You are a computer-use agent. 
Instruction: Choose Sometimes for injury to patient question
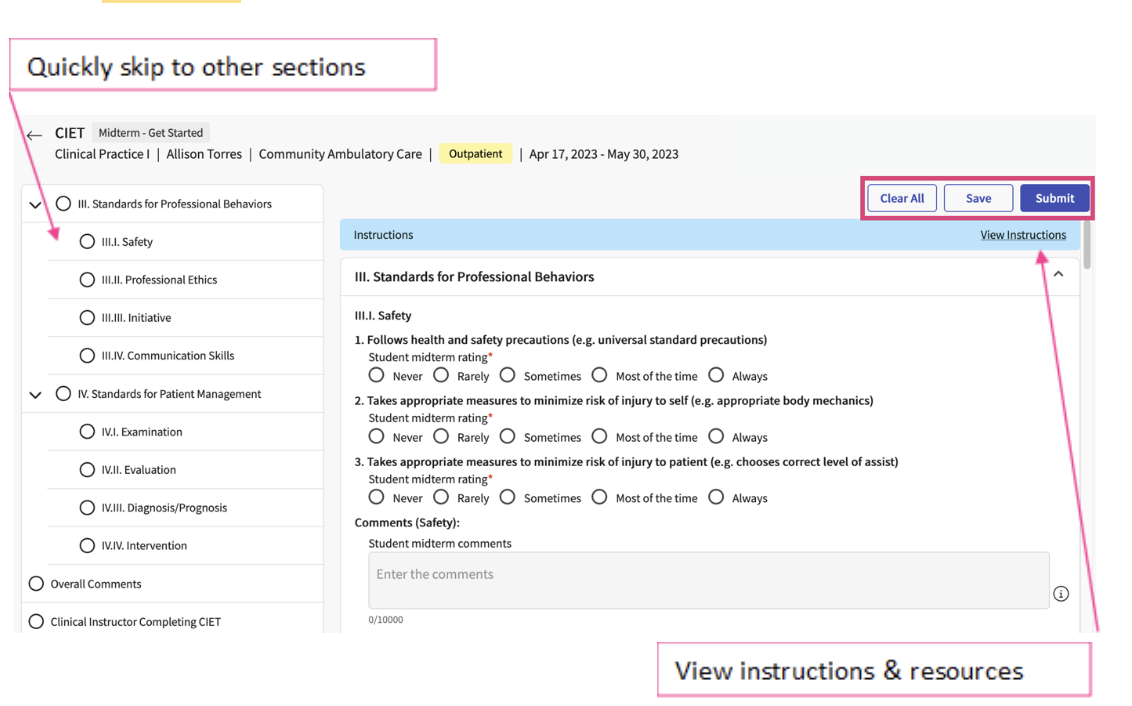pyautogui.click(x=508, y=498)
